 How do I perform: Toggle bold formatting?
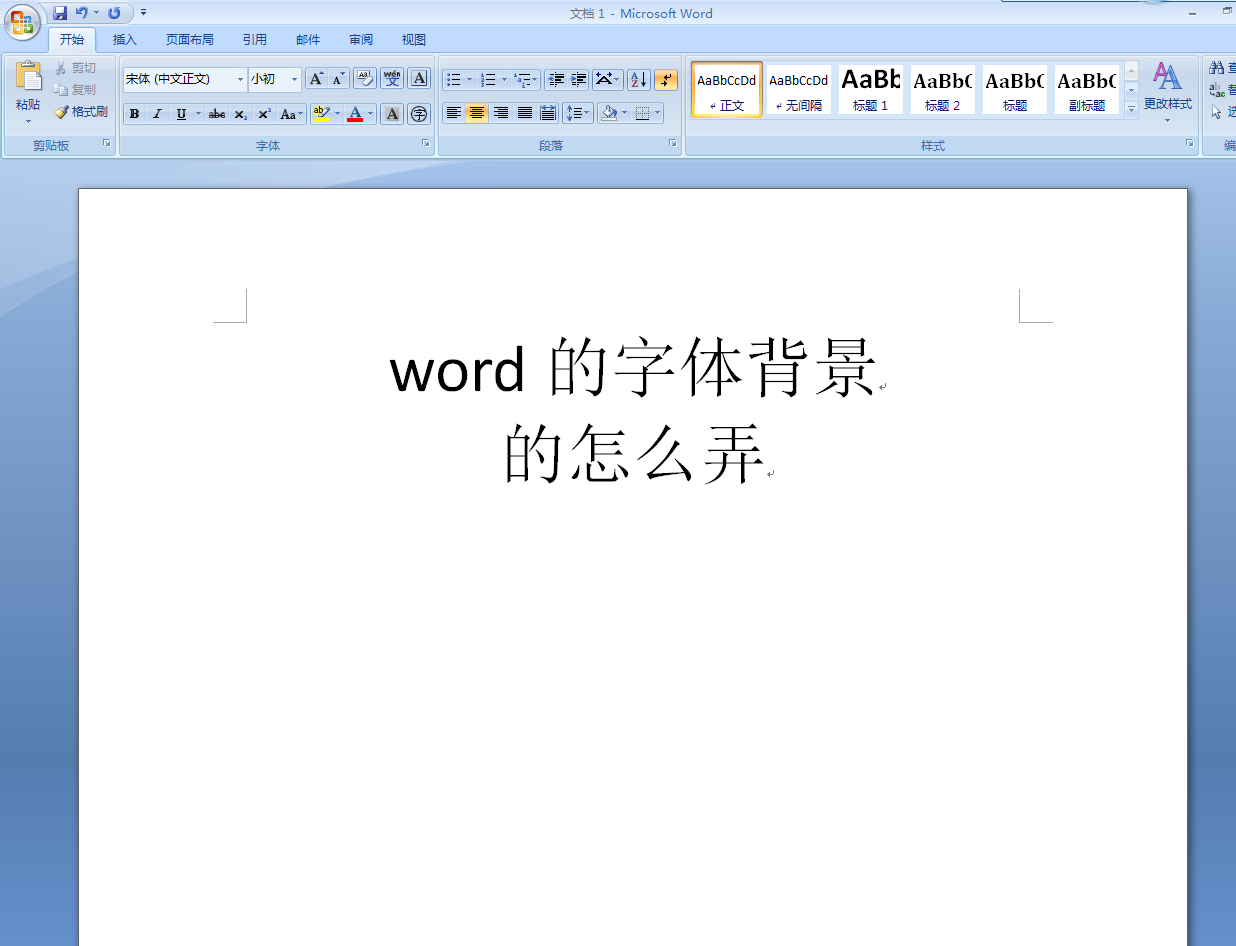[x=135, y=114]
